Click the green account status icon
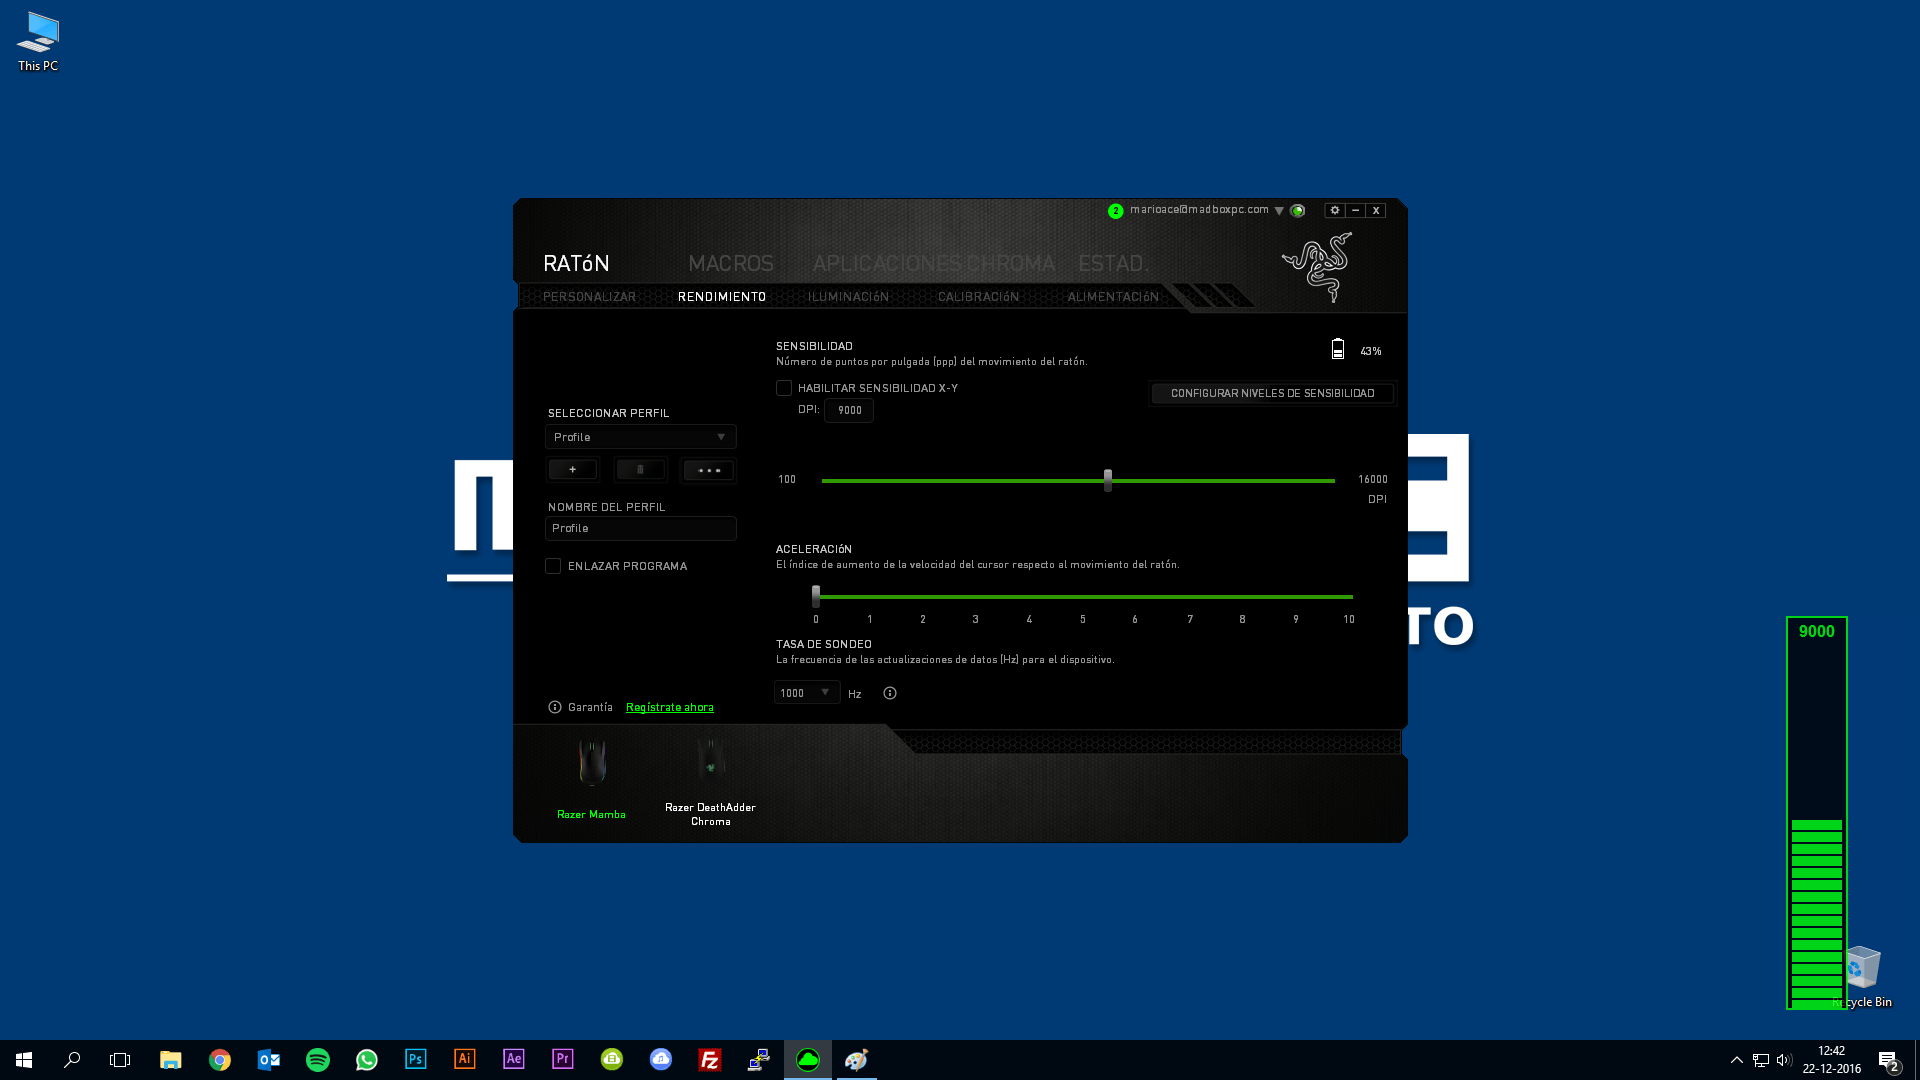Screen dimensions: 1920x1080 (1115, 210)
